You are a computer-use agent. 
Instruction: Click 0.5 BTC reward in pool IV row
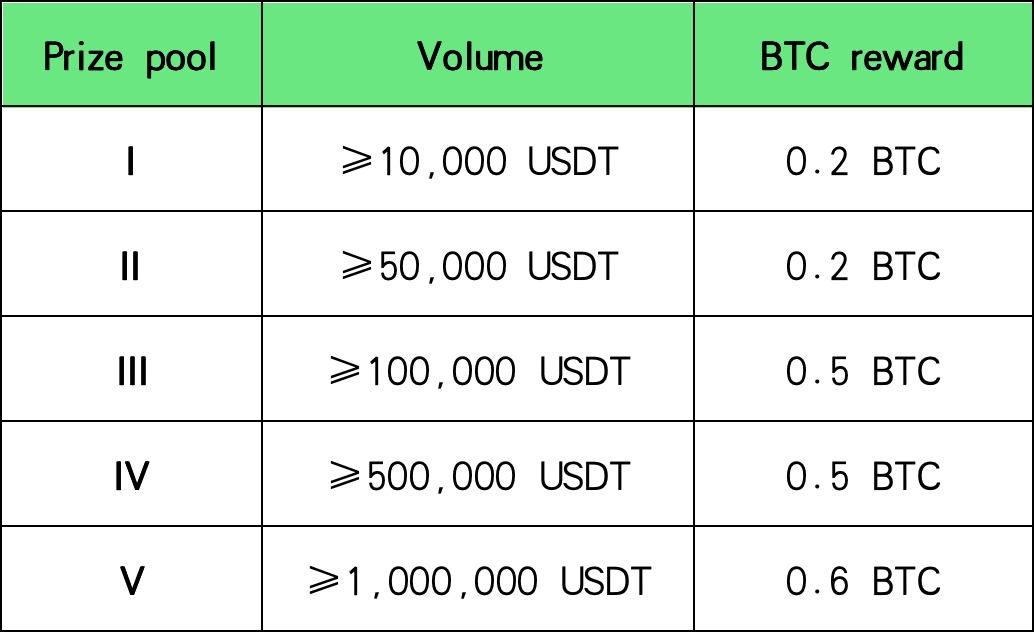pyautogui.click(x=863, y=477)
